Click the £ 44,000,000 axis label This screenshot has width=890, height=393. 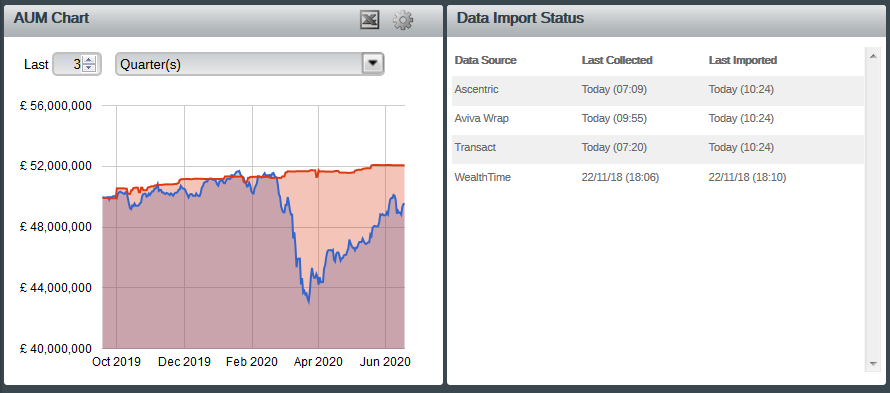(56, 288)
